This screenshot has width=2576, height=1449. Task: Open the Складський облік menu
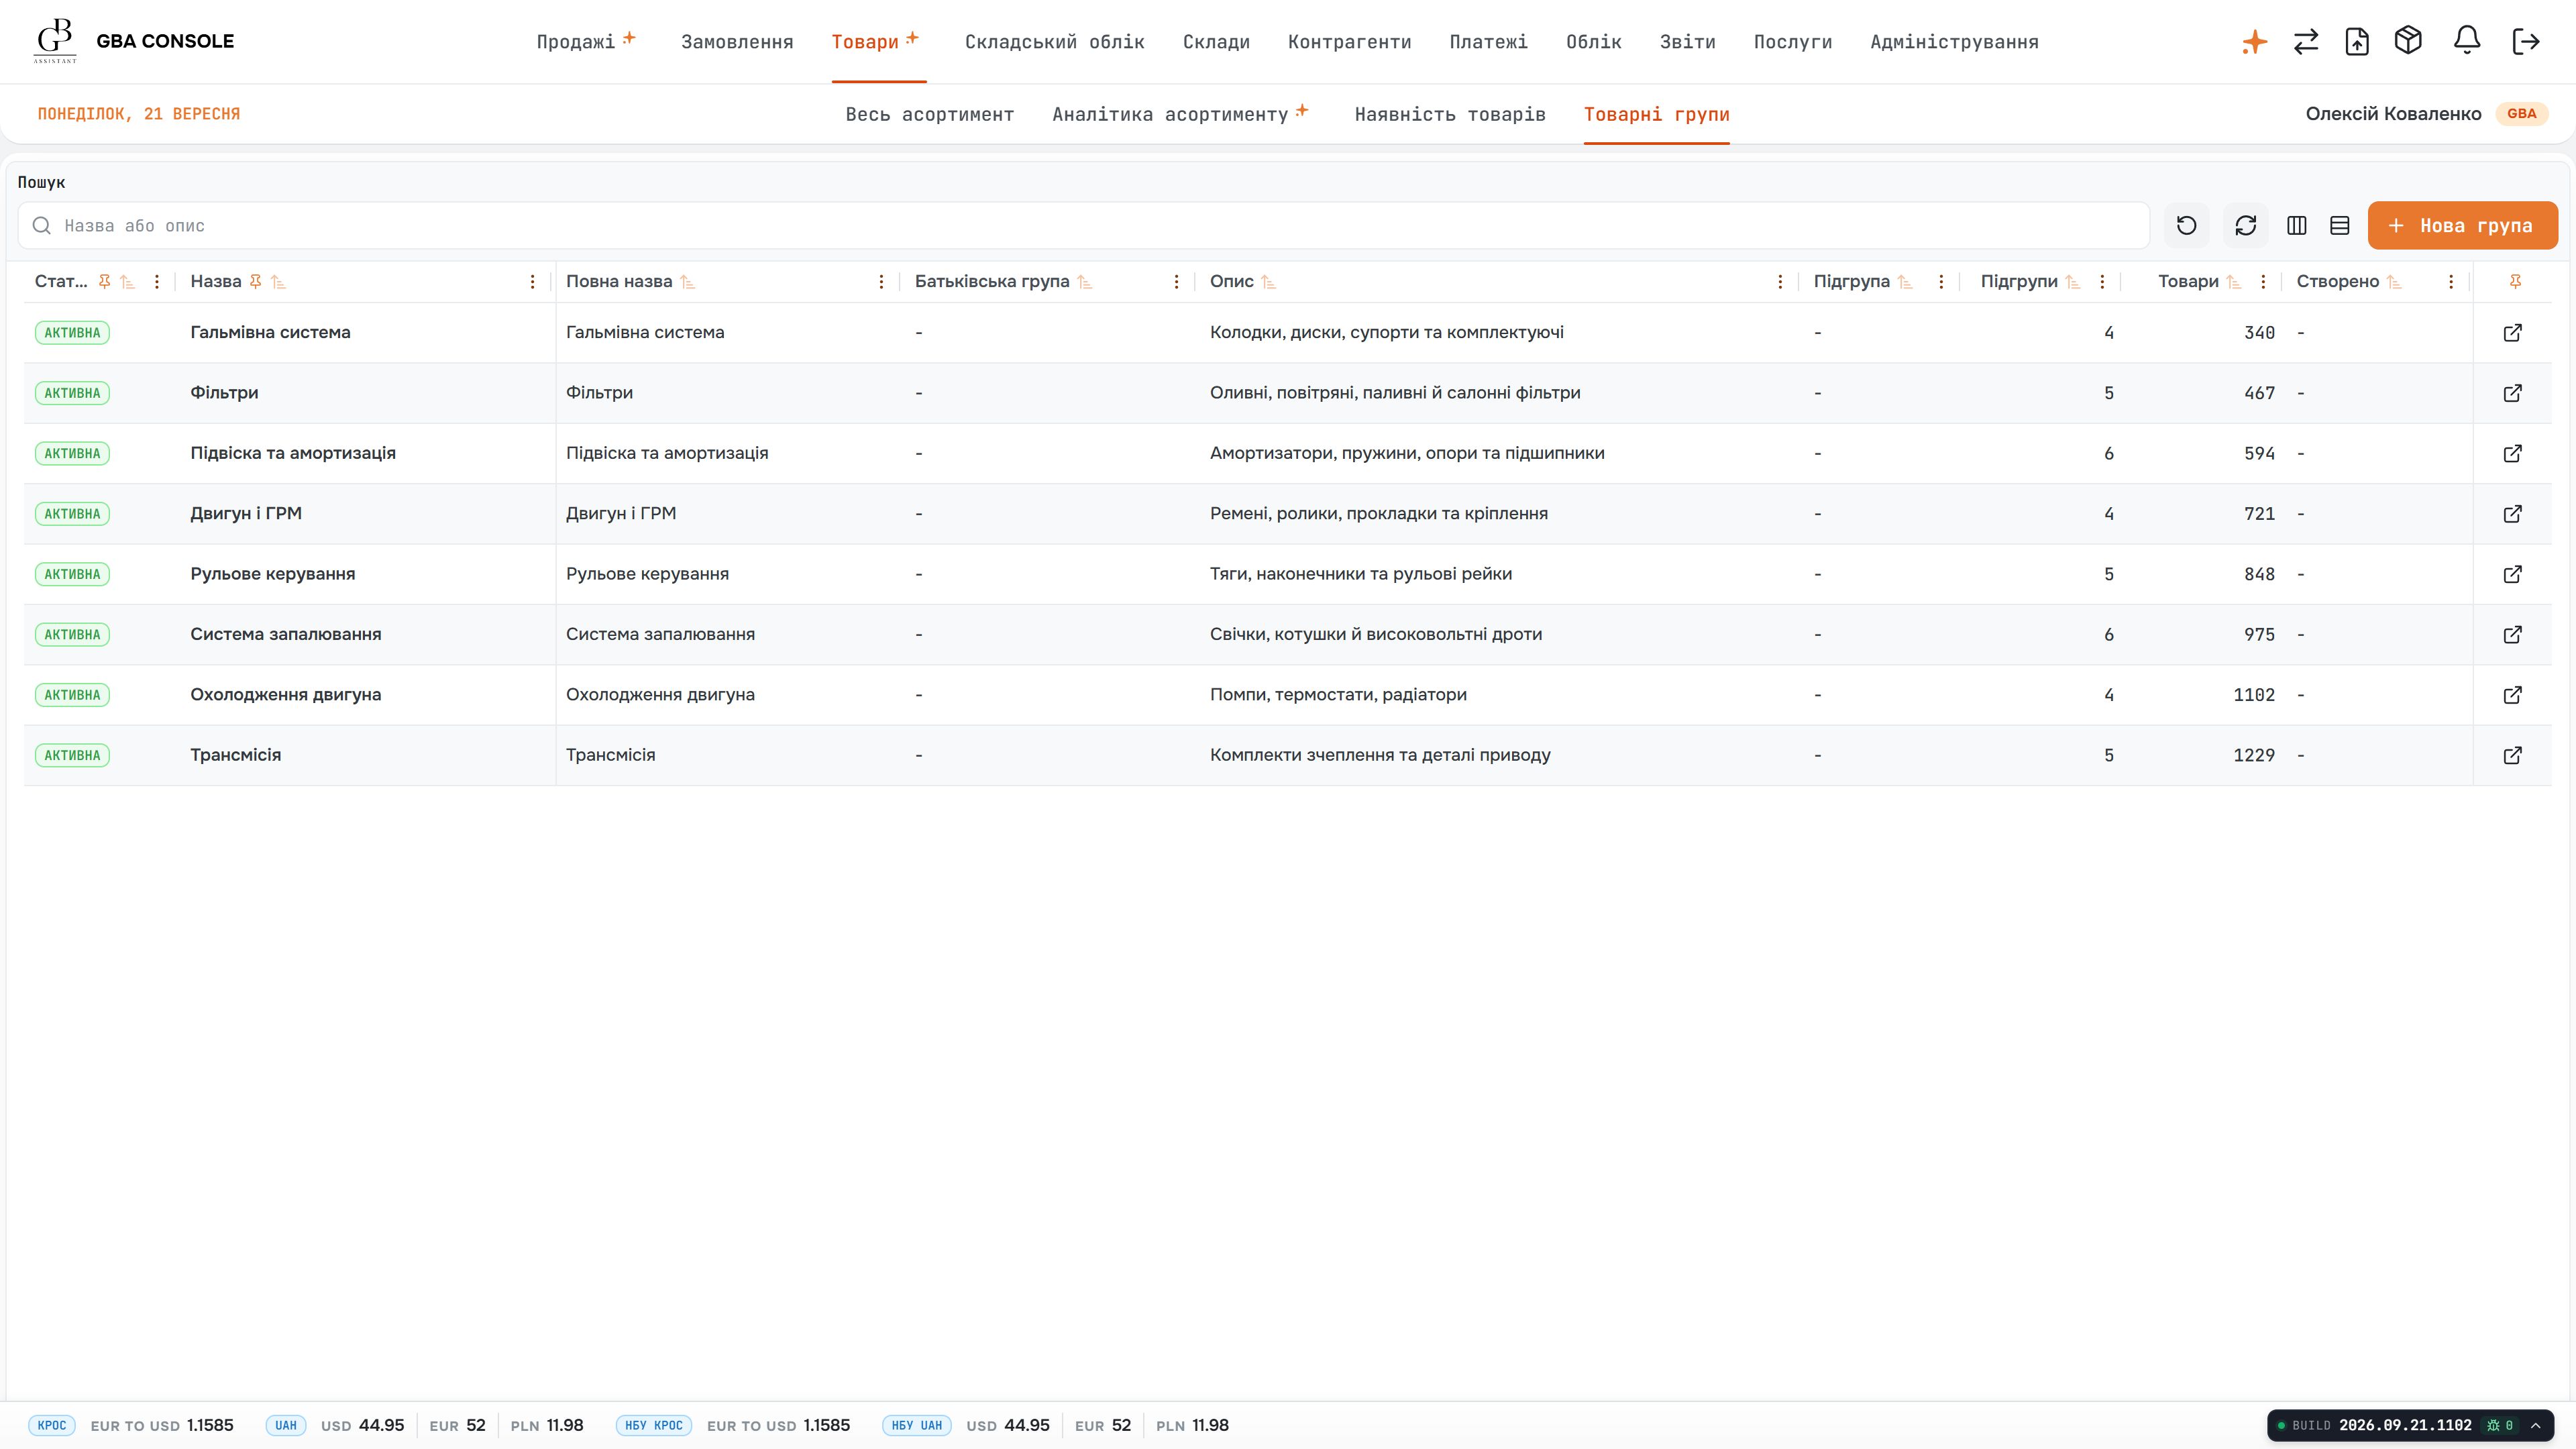[1054, 42]
